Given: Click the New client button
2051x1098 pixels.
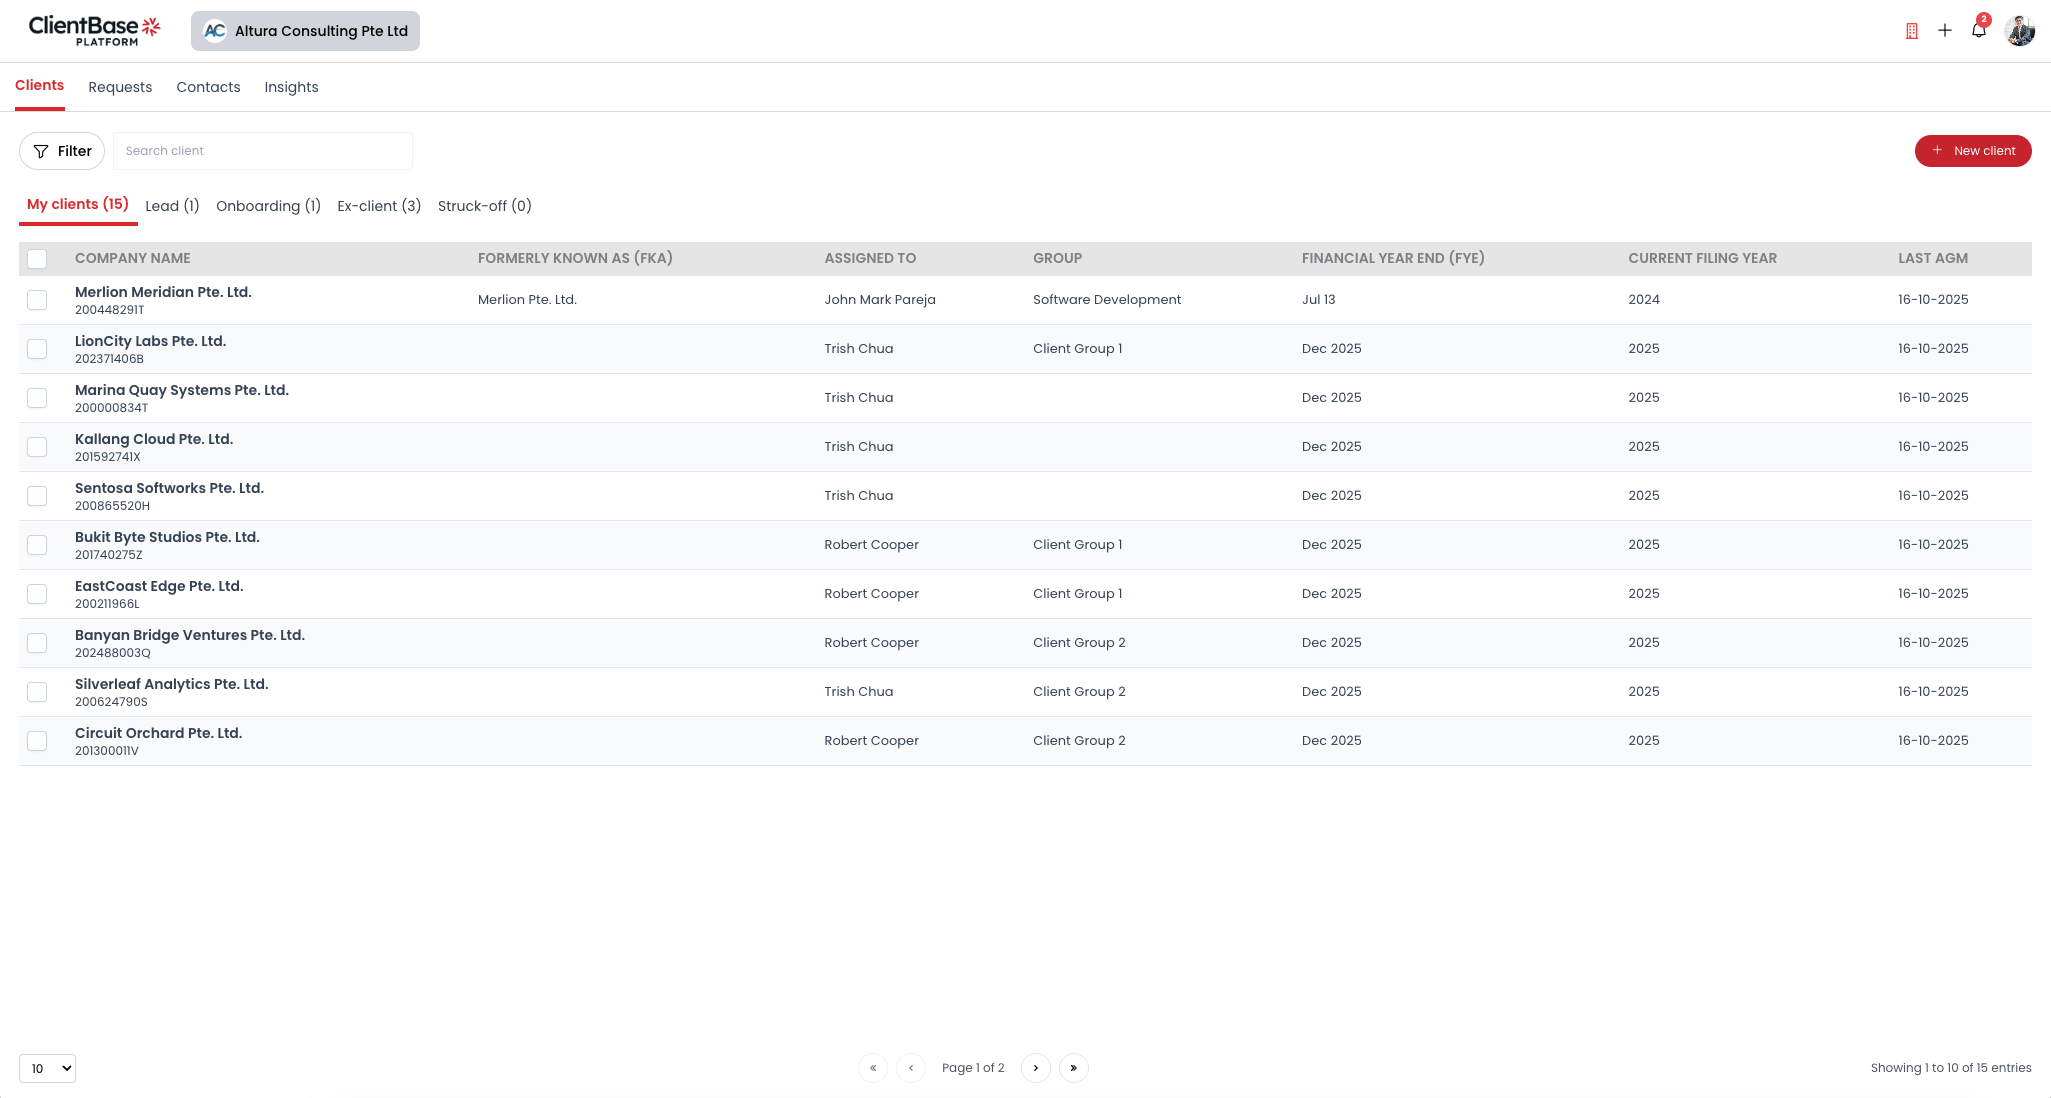Looking at the screenshot, I should 1972,151.
